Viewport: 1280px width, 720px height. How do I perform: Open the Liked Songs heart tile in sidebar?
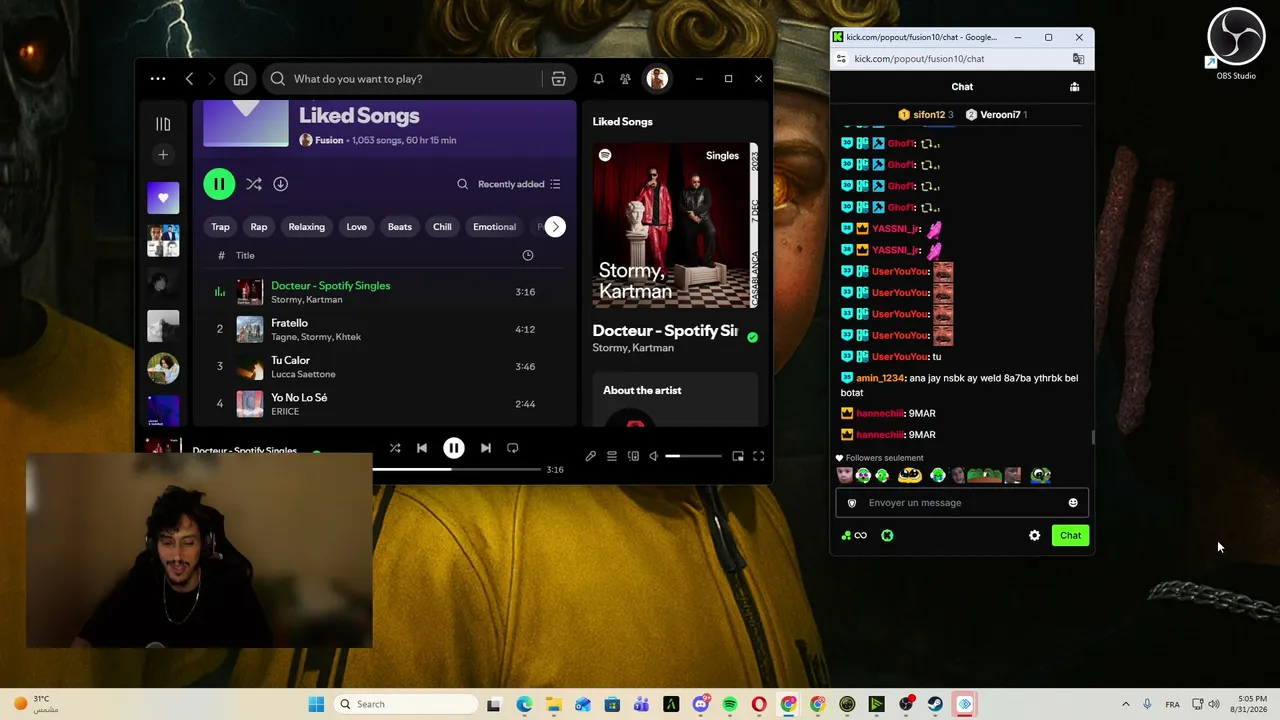[x=163, y=198]
